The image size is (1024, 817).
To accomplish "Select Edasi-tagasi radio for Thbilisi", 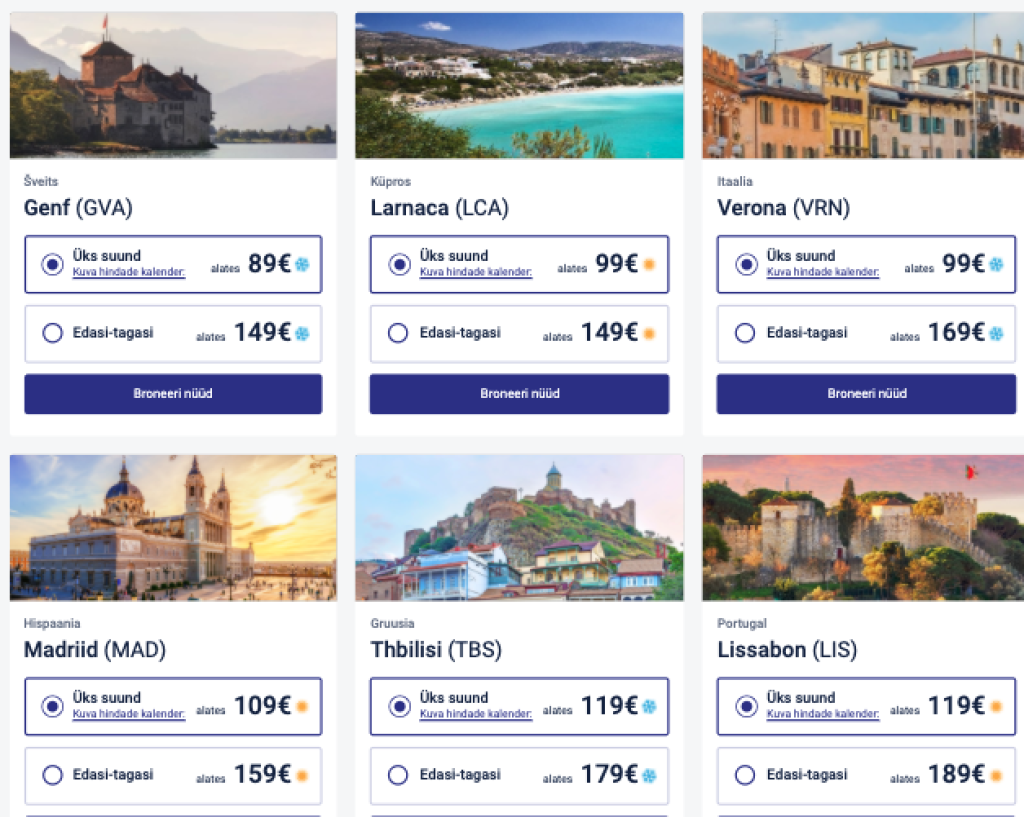I will click(x=398, y=775).
